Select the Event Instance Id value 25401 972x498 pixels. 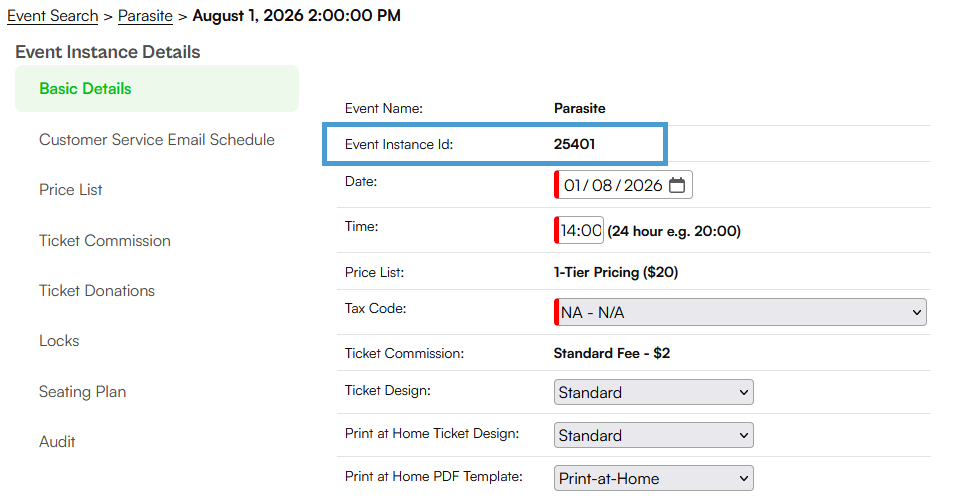click(574, 144)
